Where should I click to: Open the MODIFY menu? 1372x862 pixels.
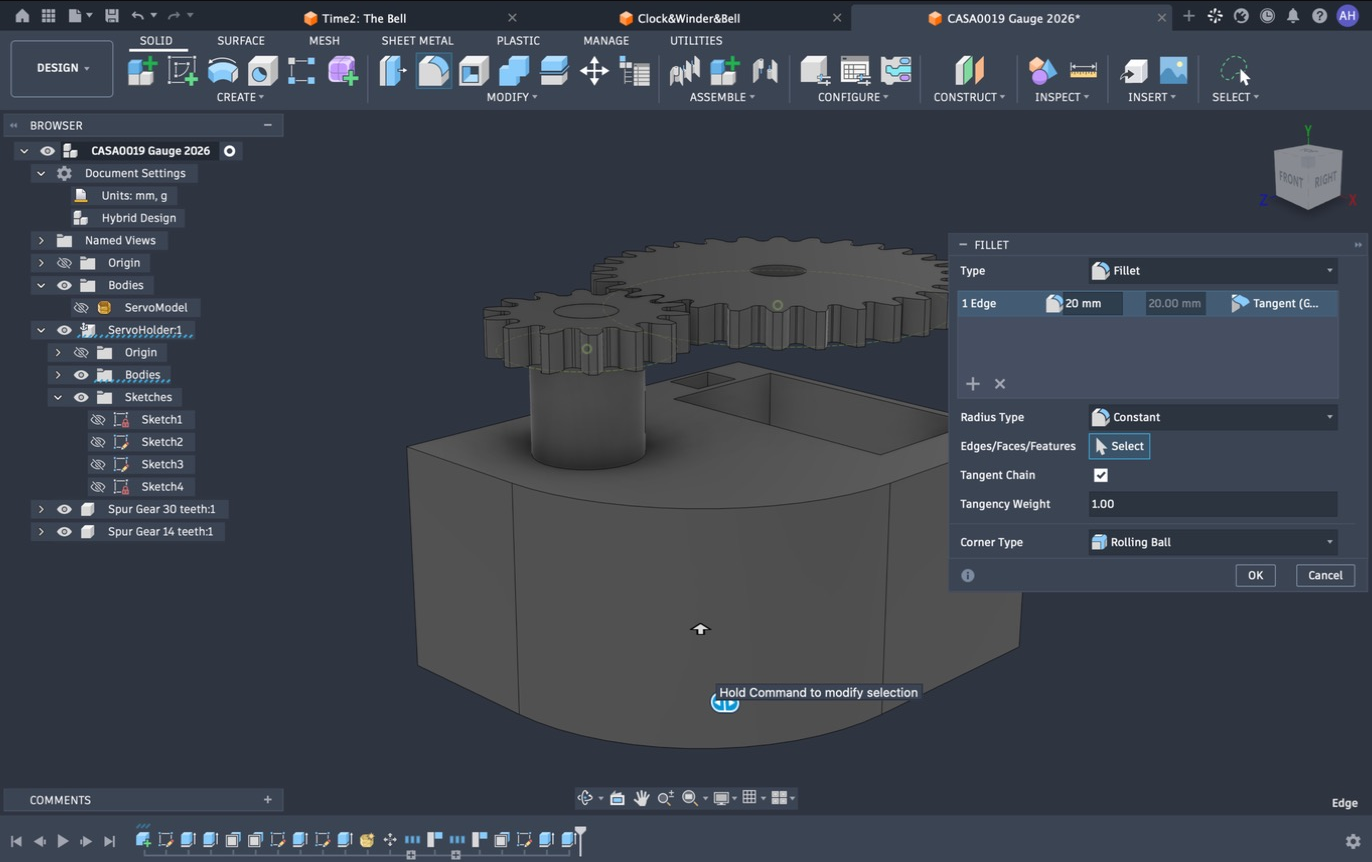pos(512,97)
